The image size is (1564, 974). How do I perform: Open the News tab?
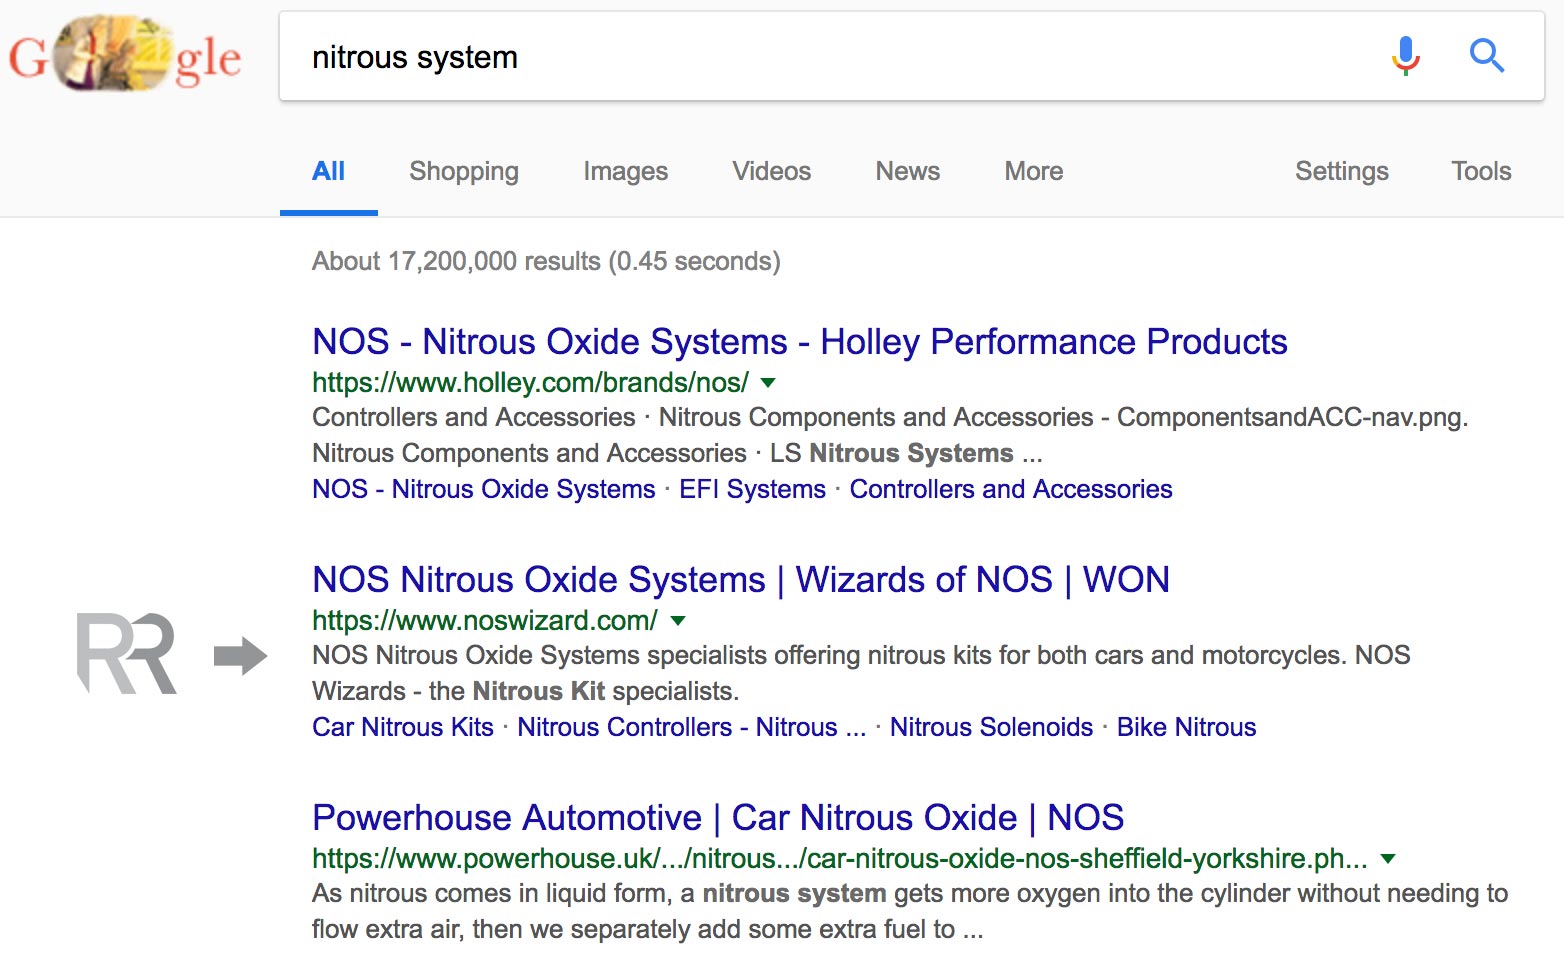[907, 171]
